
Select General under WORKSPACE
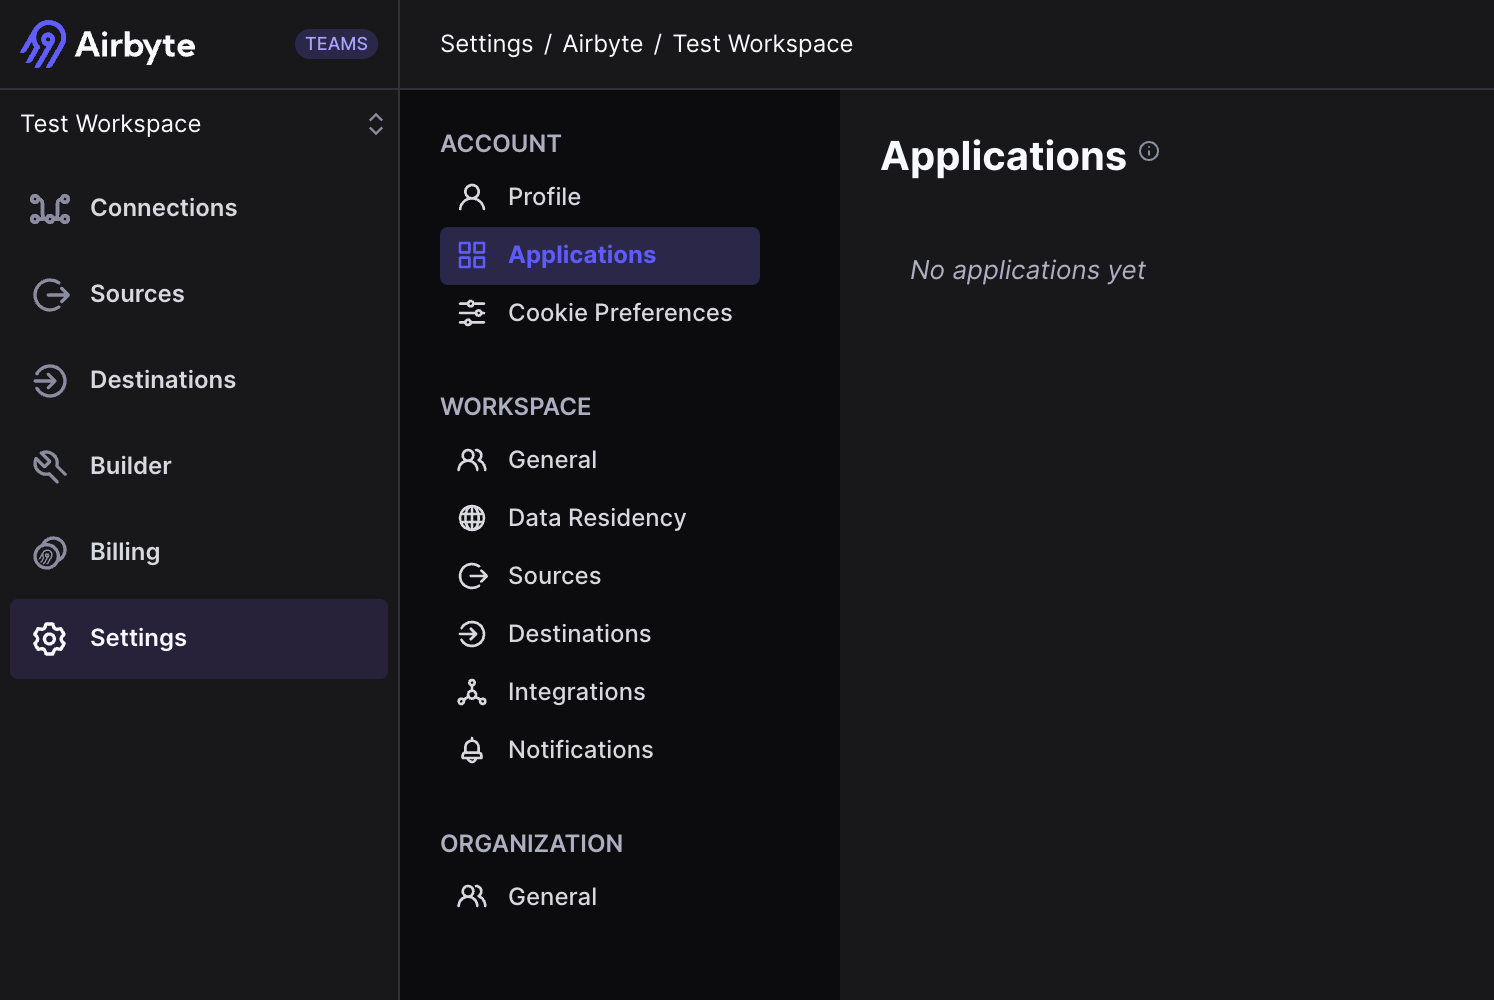coord(552,459)
